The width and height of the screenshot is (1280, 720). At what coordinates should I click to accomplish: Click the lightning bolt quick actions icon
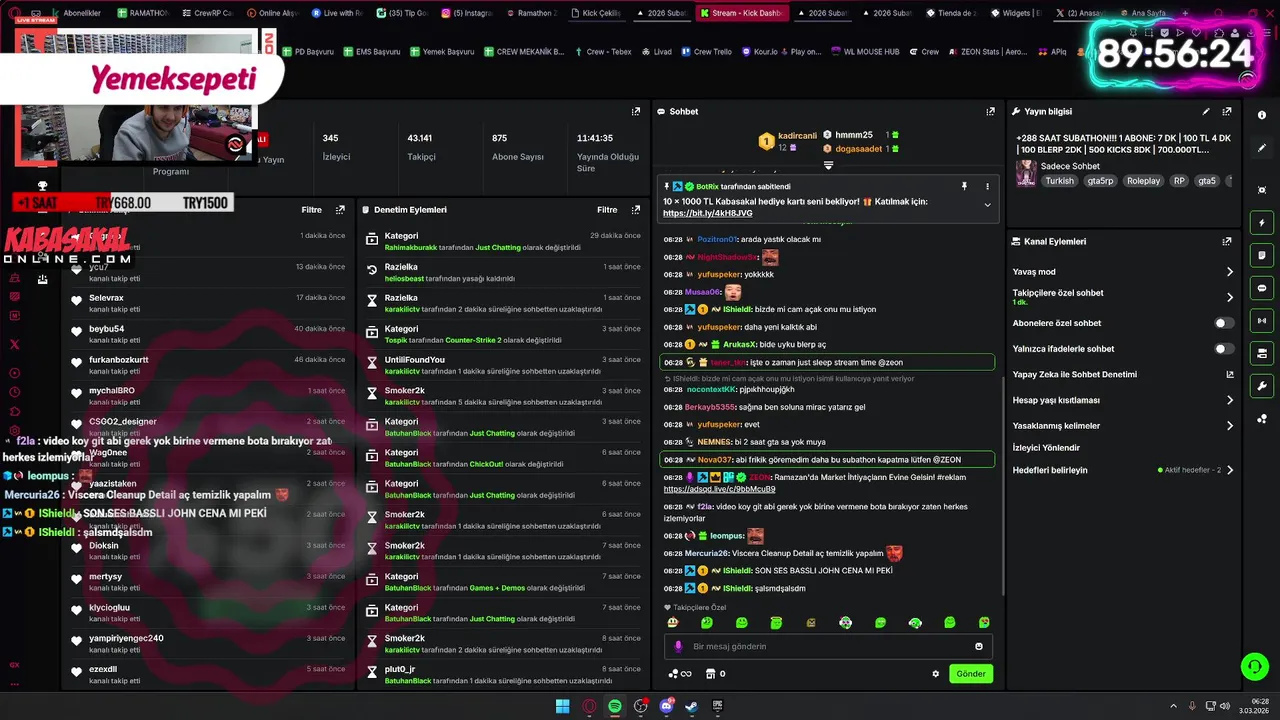(1262, 223)
